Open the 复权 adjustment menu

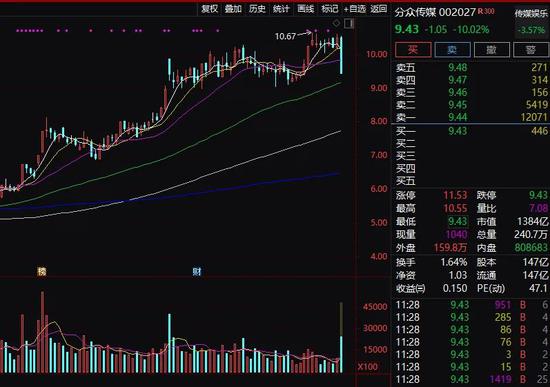(209, 9)
